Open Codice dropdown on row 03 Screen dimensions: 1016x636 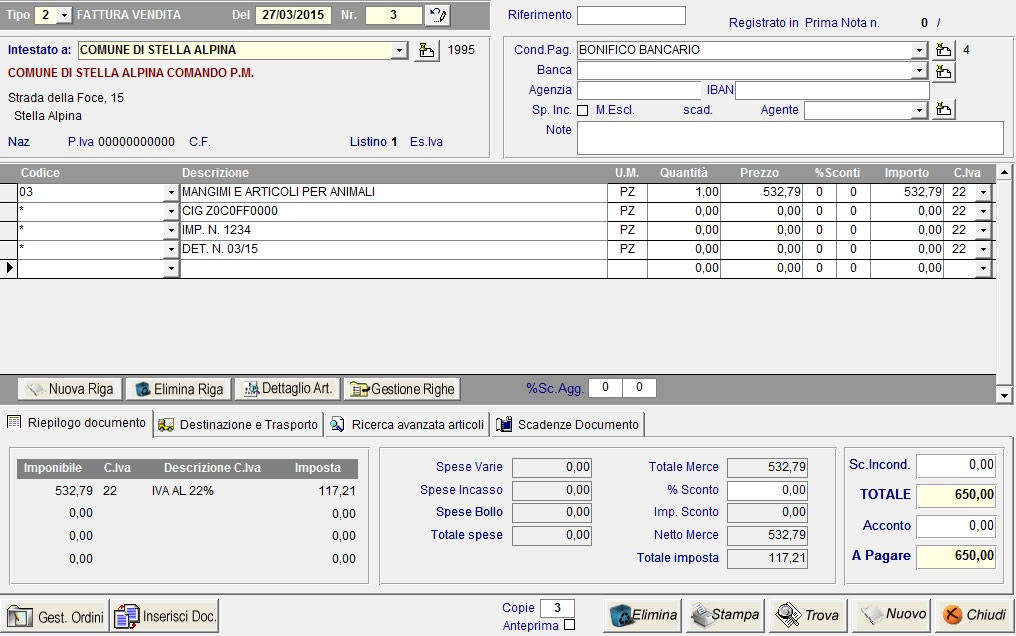171,192
